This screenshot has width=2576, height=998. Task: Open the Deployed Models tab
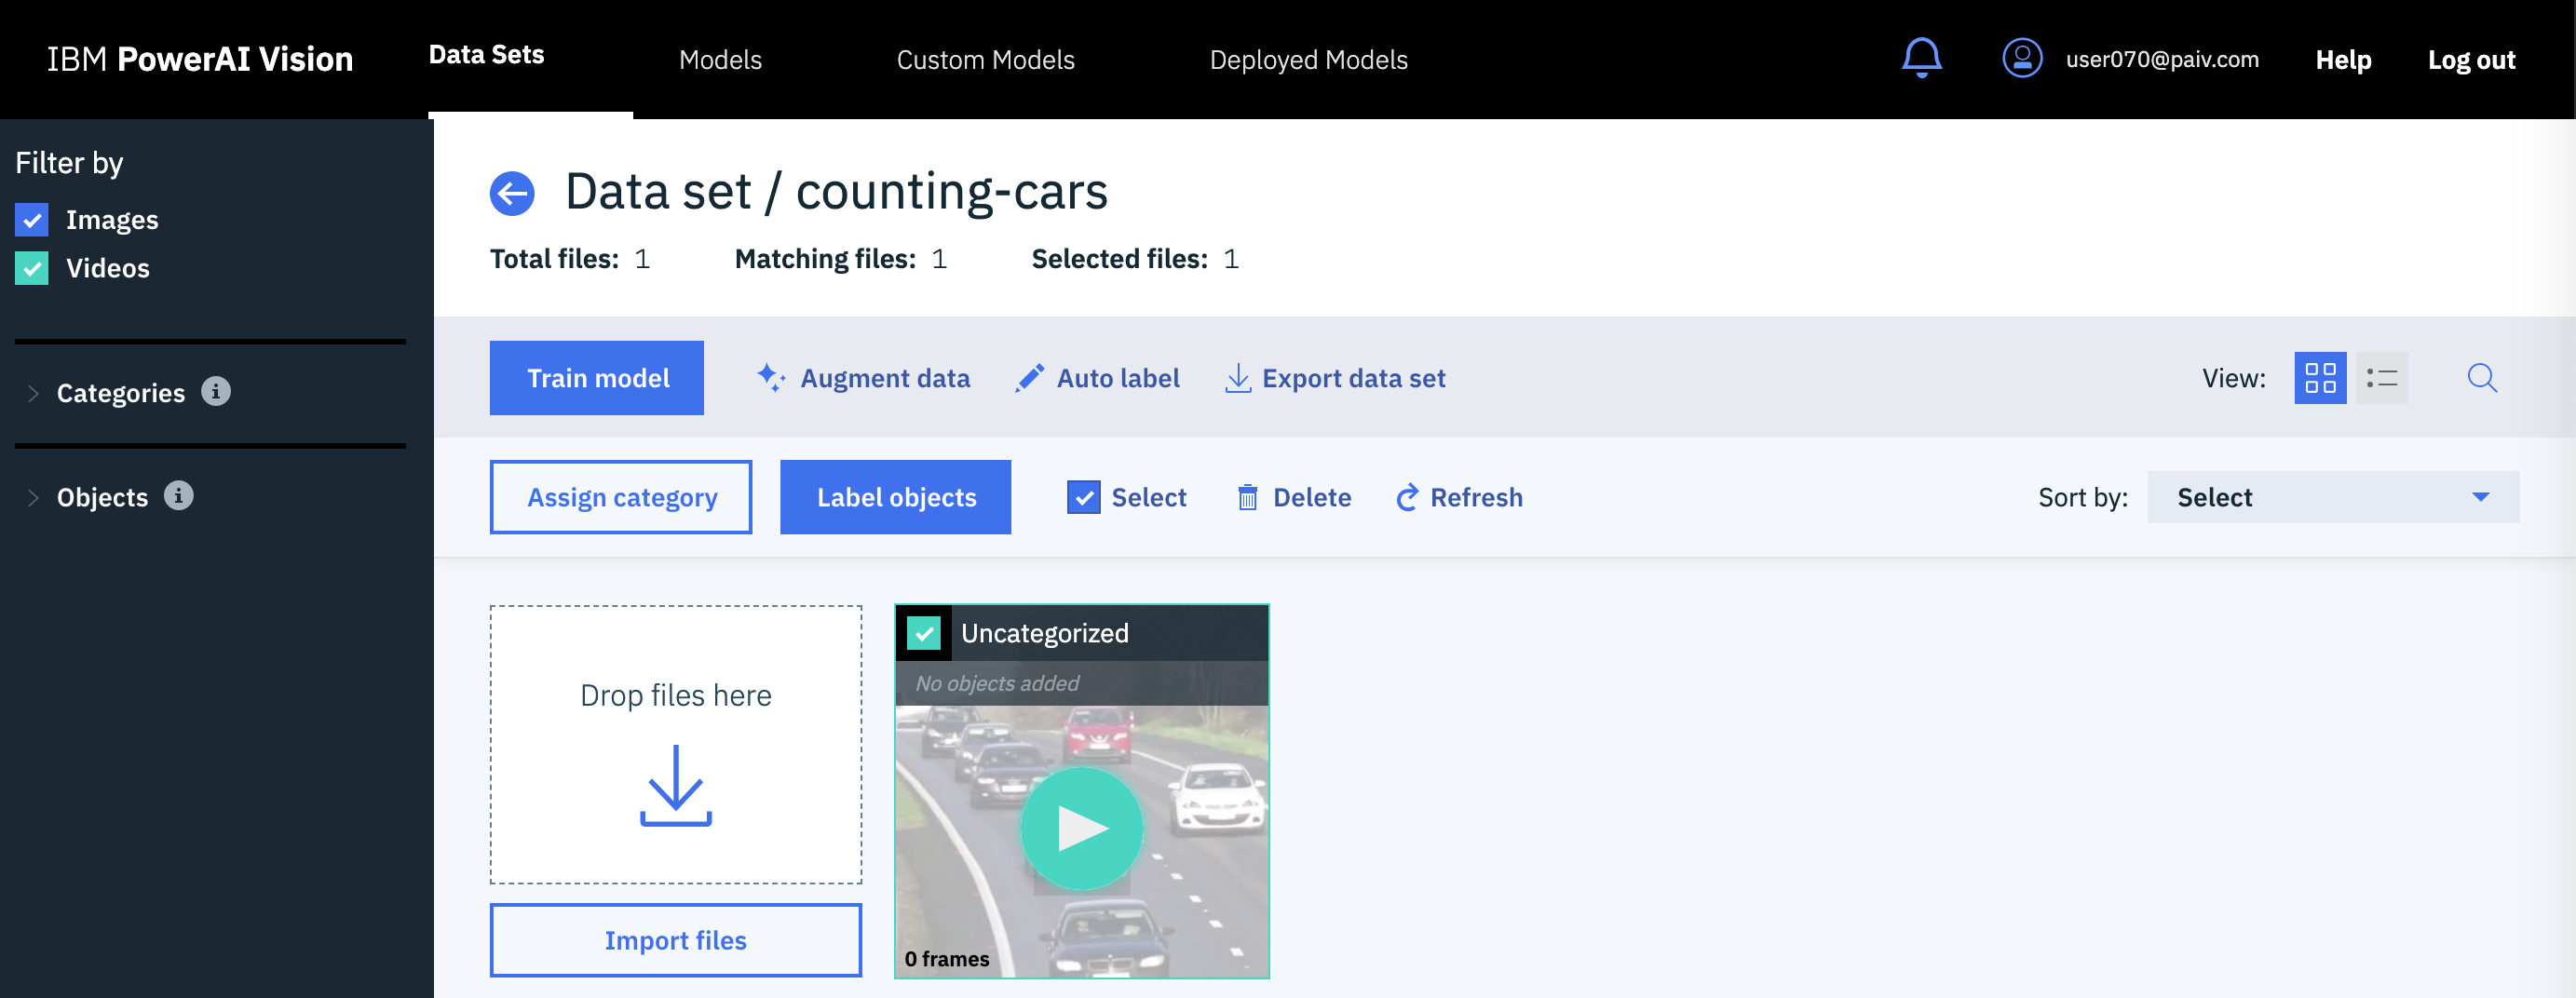[1308, 60]
